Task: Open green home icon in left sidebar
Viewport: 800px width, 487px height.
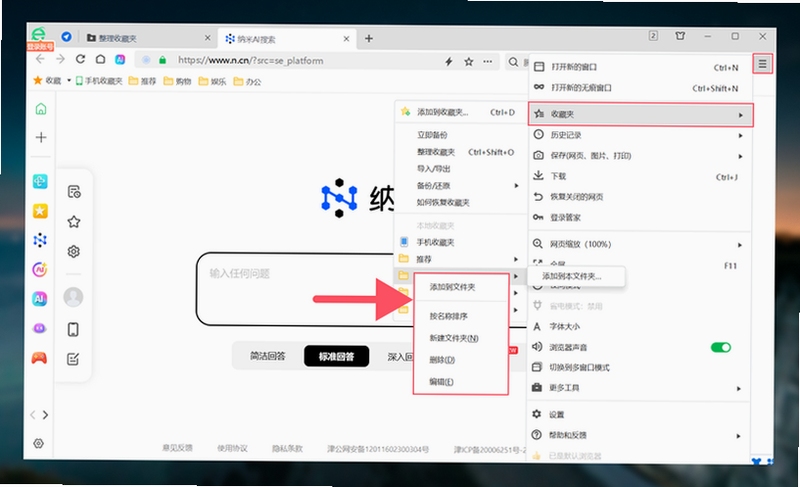Action: pos(41,109)
